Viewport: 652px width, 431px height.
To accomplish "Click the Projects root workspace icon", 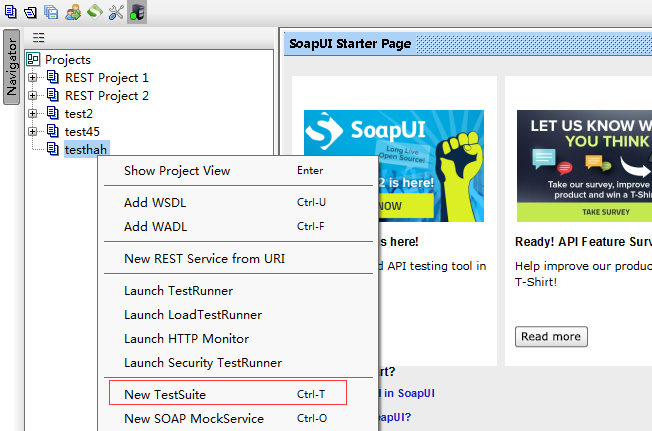I will click(33, 59).
